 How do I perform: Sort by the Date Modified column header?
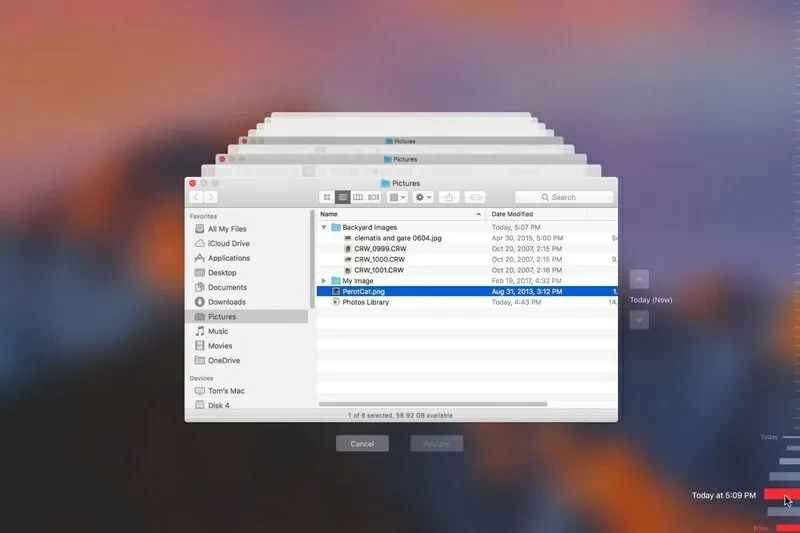pos(536,214)
